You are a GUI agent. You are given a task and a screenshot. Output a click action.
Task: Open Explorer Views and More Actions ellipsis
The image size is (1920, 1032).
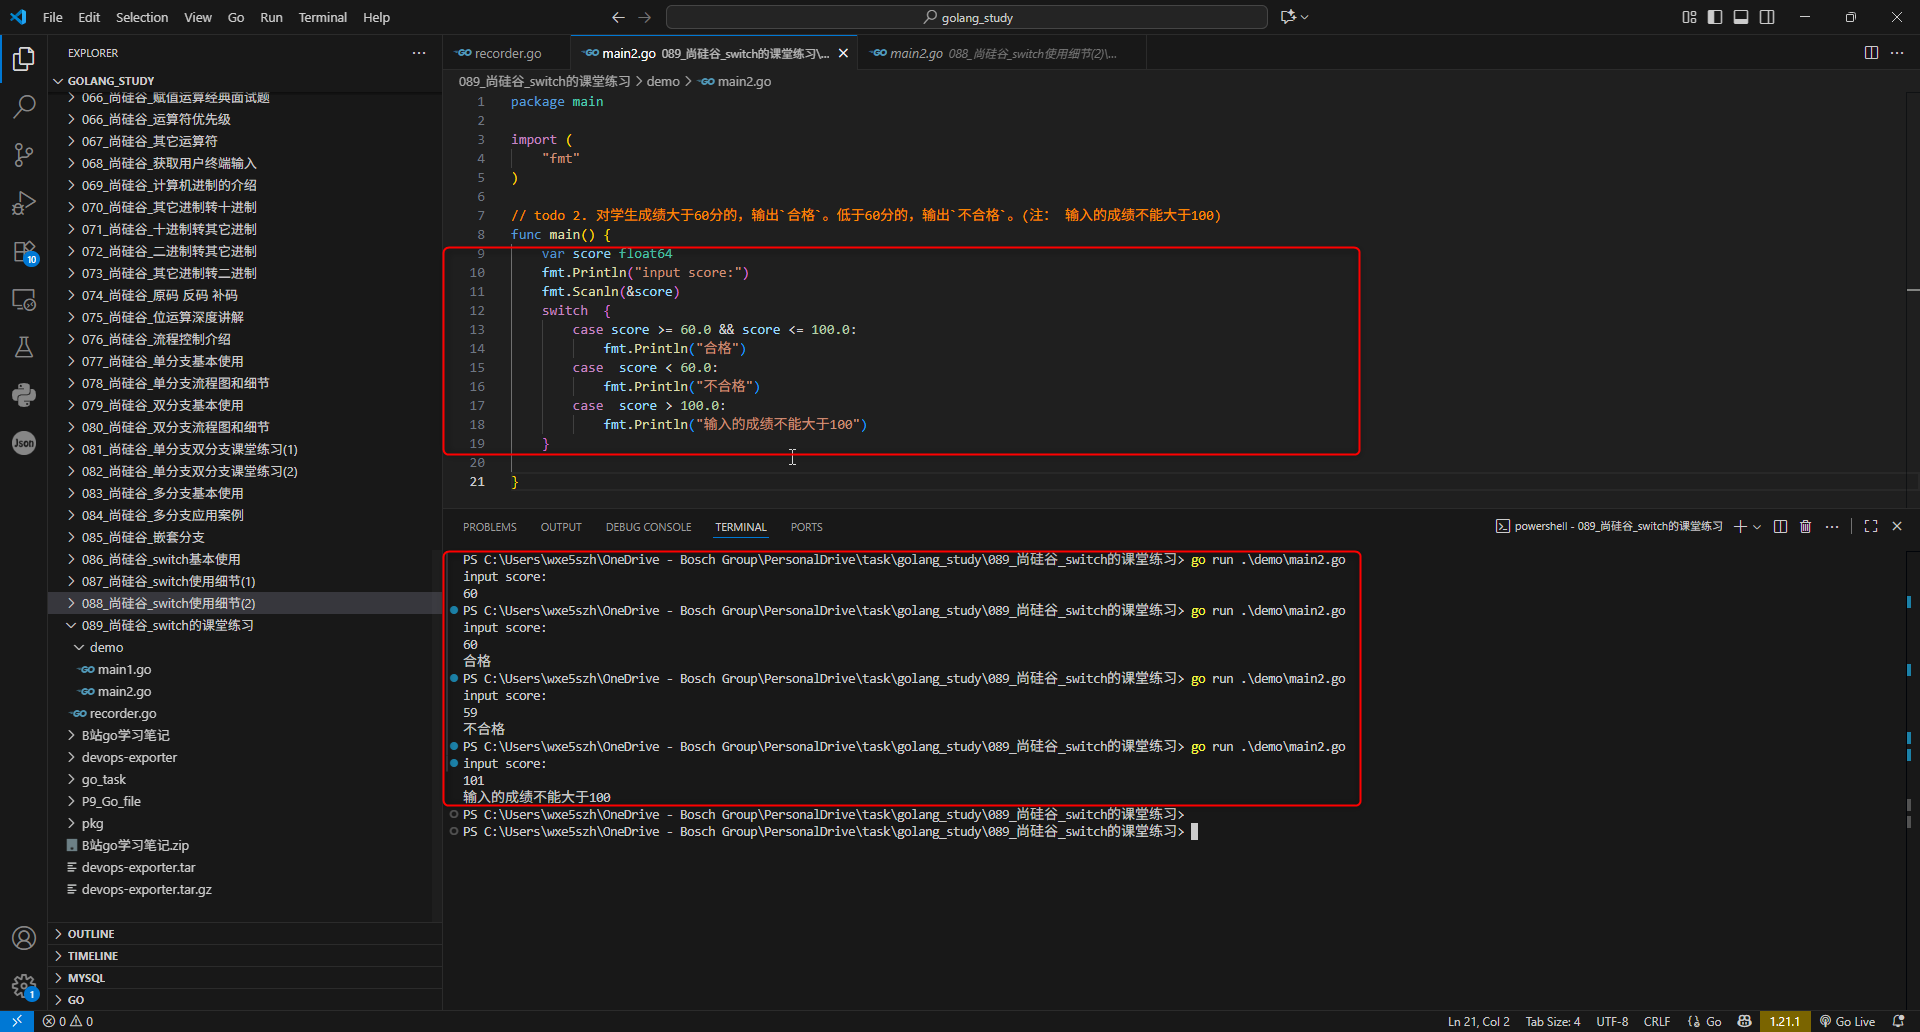(x=419, y=53)
